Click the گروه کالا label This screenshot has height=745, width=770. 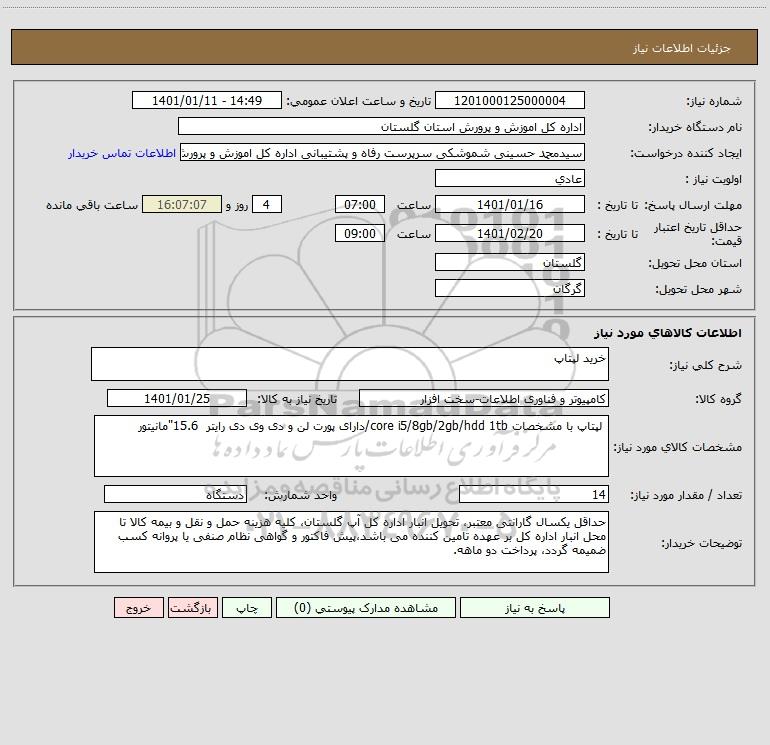[718, 399]
